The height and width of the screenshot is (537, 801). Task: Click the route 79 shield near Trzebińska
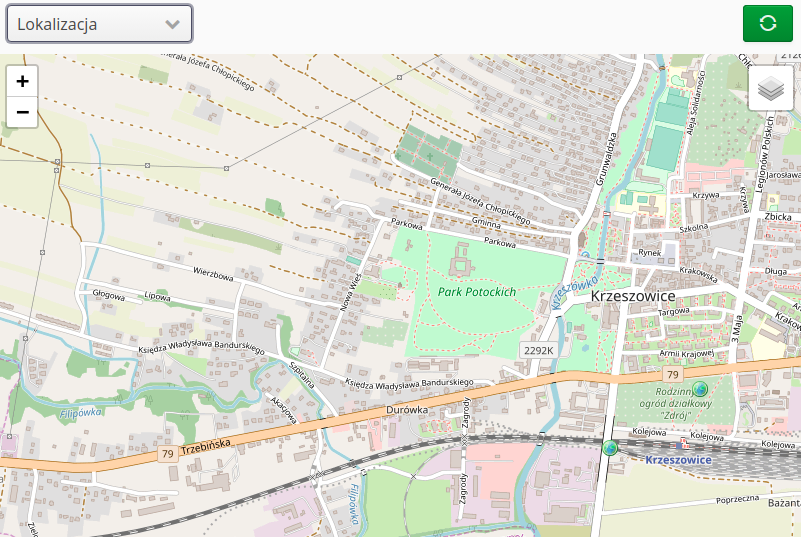pos(167,454)
